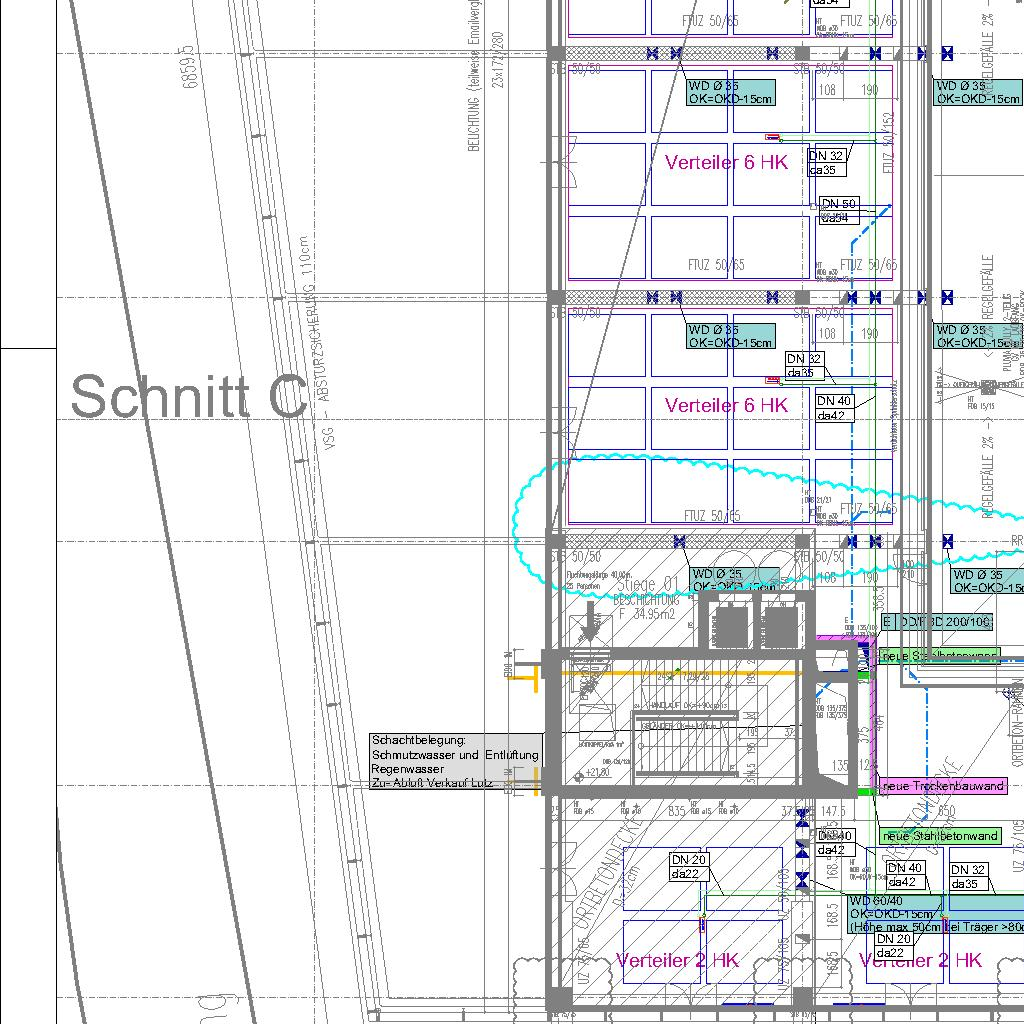Viewport: 1024px width, 1024px height.
Task: Click the 835 dimension below the stairwell
Action: (677, 811)
